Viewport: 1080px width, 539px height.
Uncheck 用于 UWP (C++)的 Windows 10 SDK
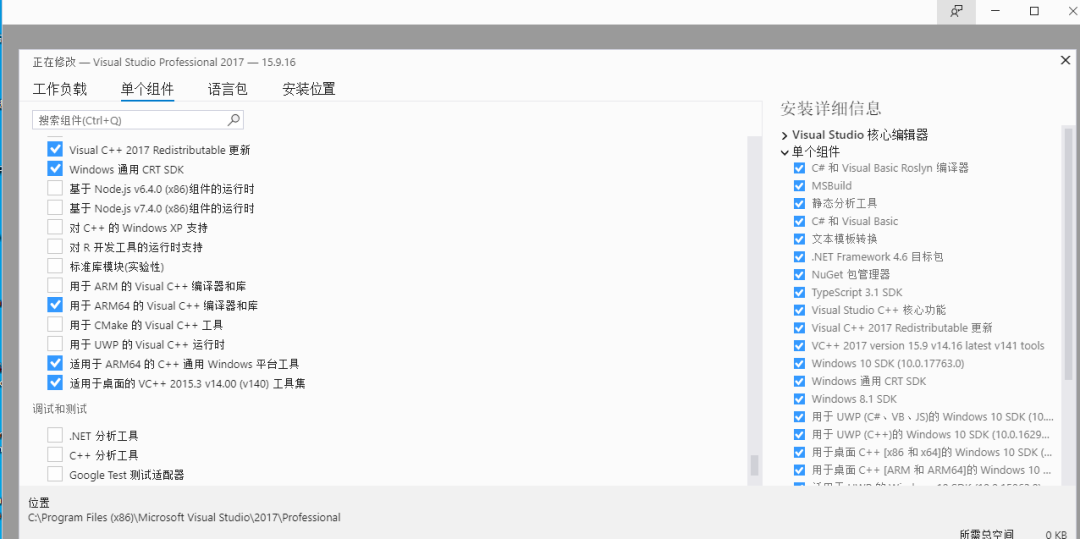tap(799, 435)
